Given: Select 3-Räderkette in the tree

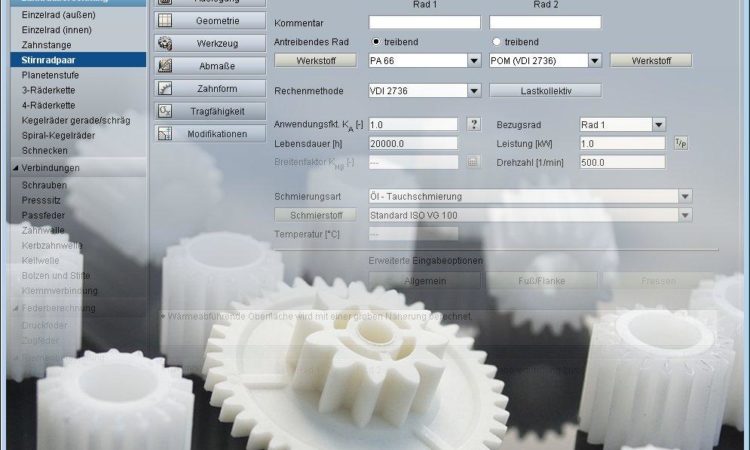Looking at the screenshot, I should [x=48, y=90].
